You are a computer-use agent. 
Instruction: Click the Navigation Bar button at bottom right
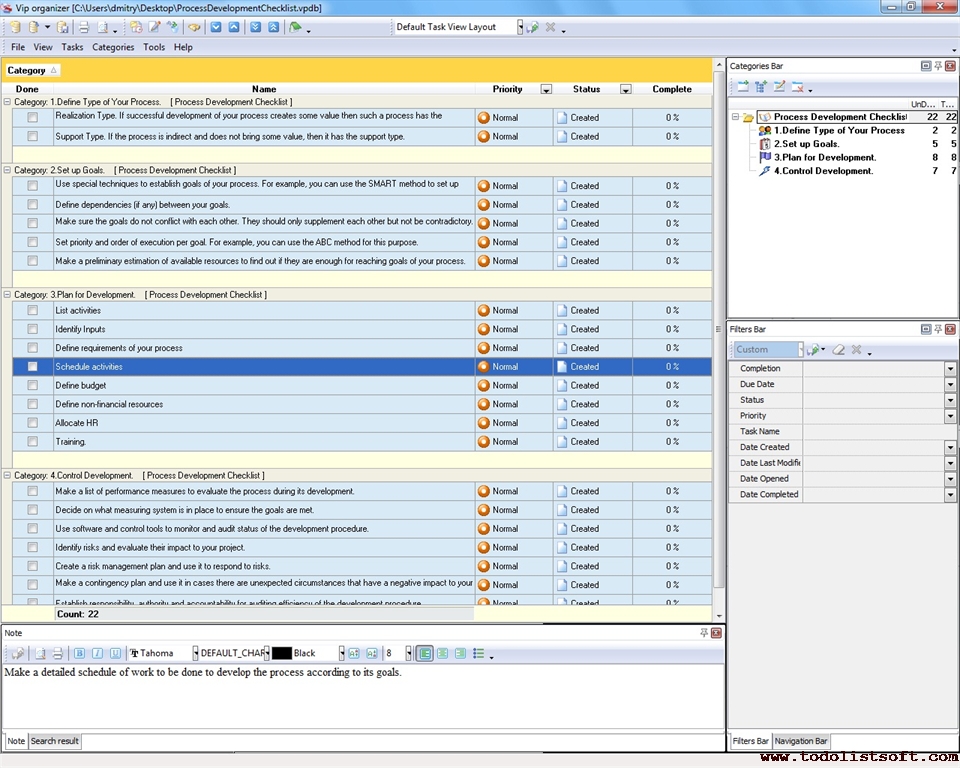click(800, 741)
